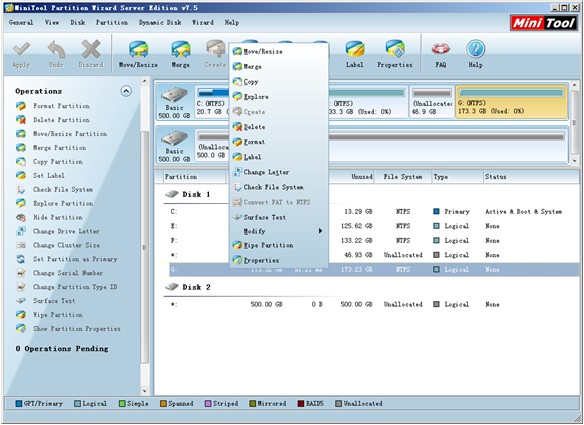Select Label in the context menu
Viewport: 584px width, 425px height.
tap(279, 157)
